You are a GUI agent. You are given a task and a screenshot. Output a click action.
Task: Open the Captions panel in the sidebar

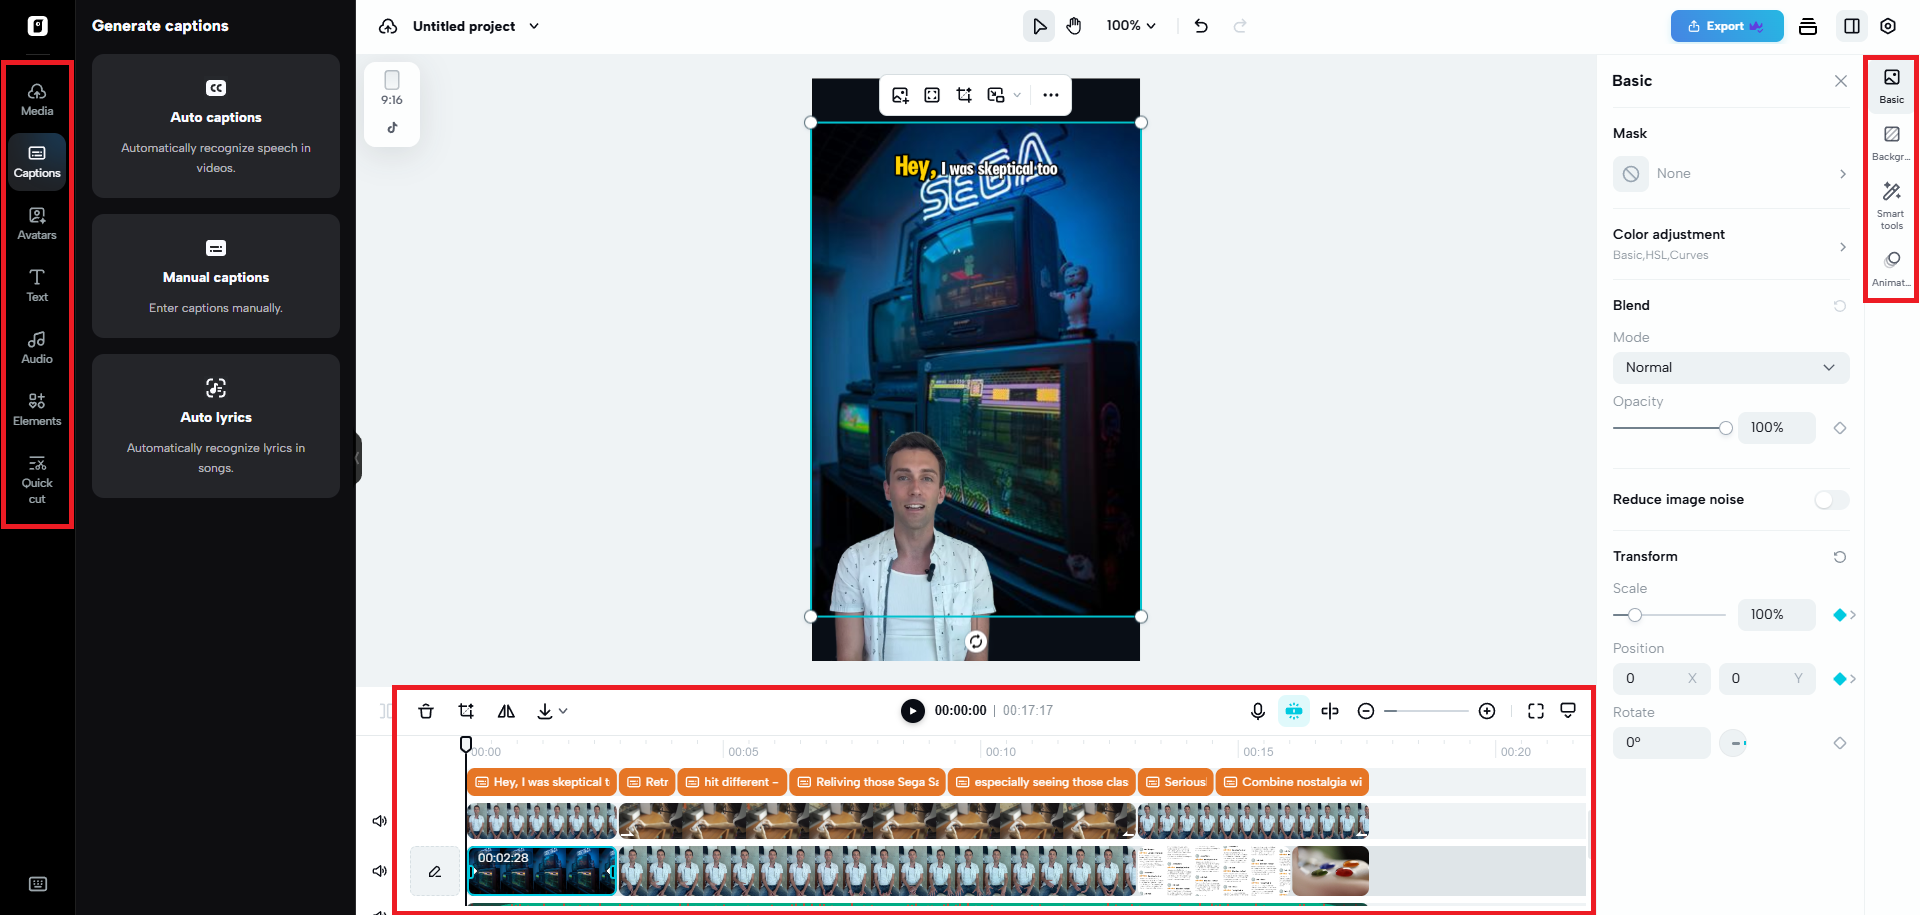coord(37,161)
